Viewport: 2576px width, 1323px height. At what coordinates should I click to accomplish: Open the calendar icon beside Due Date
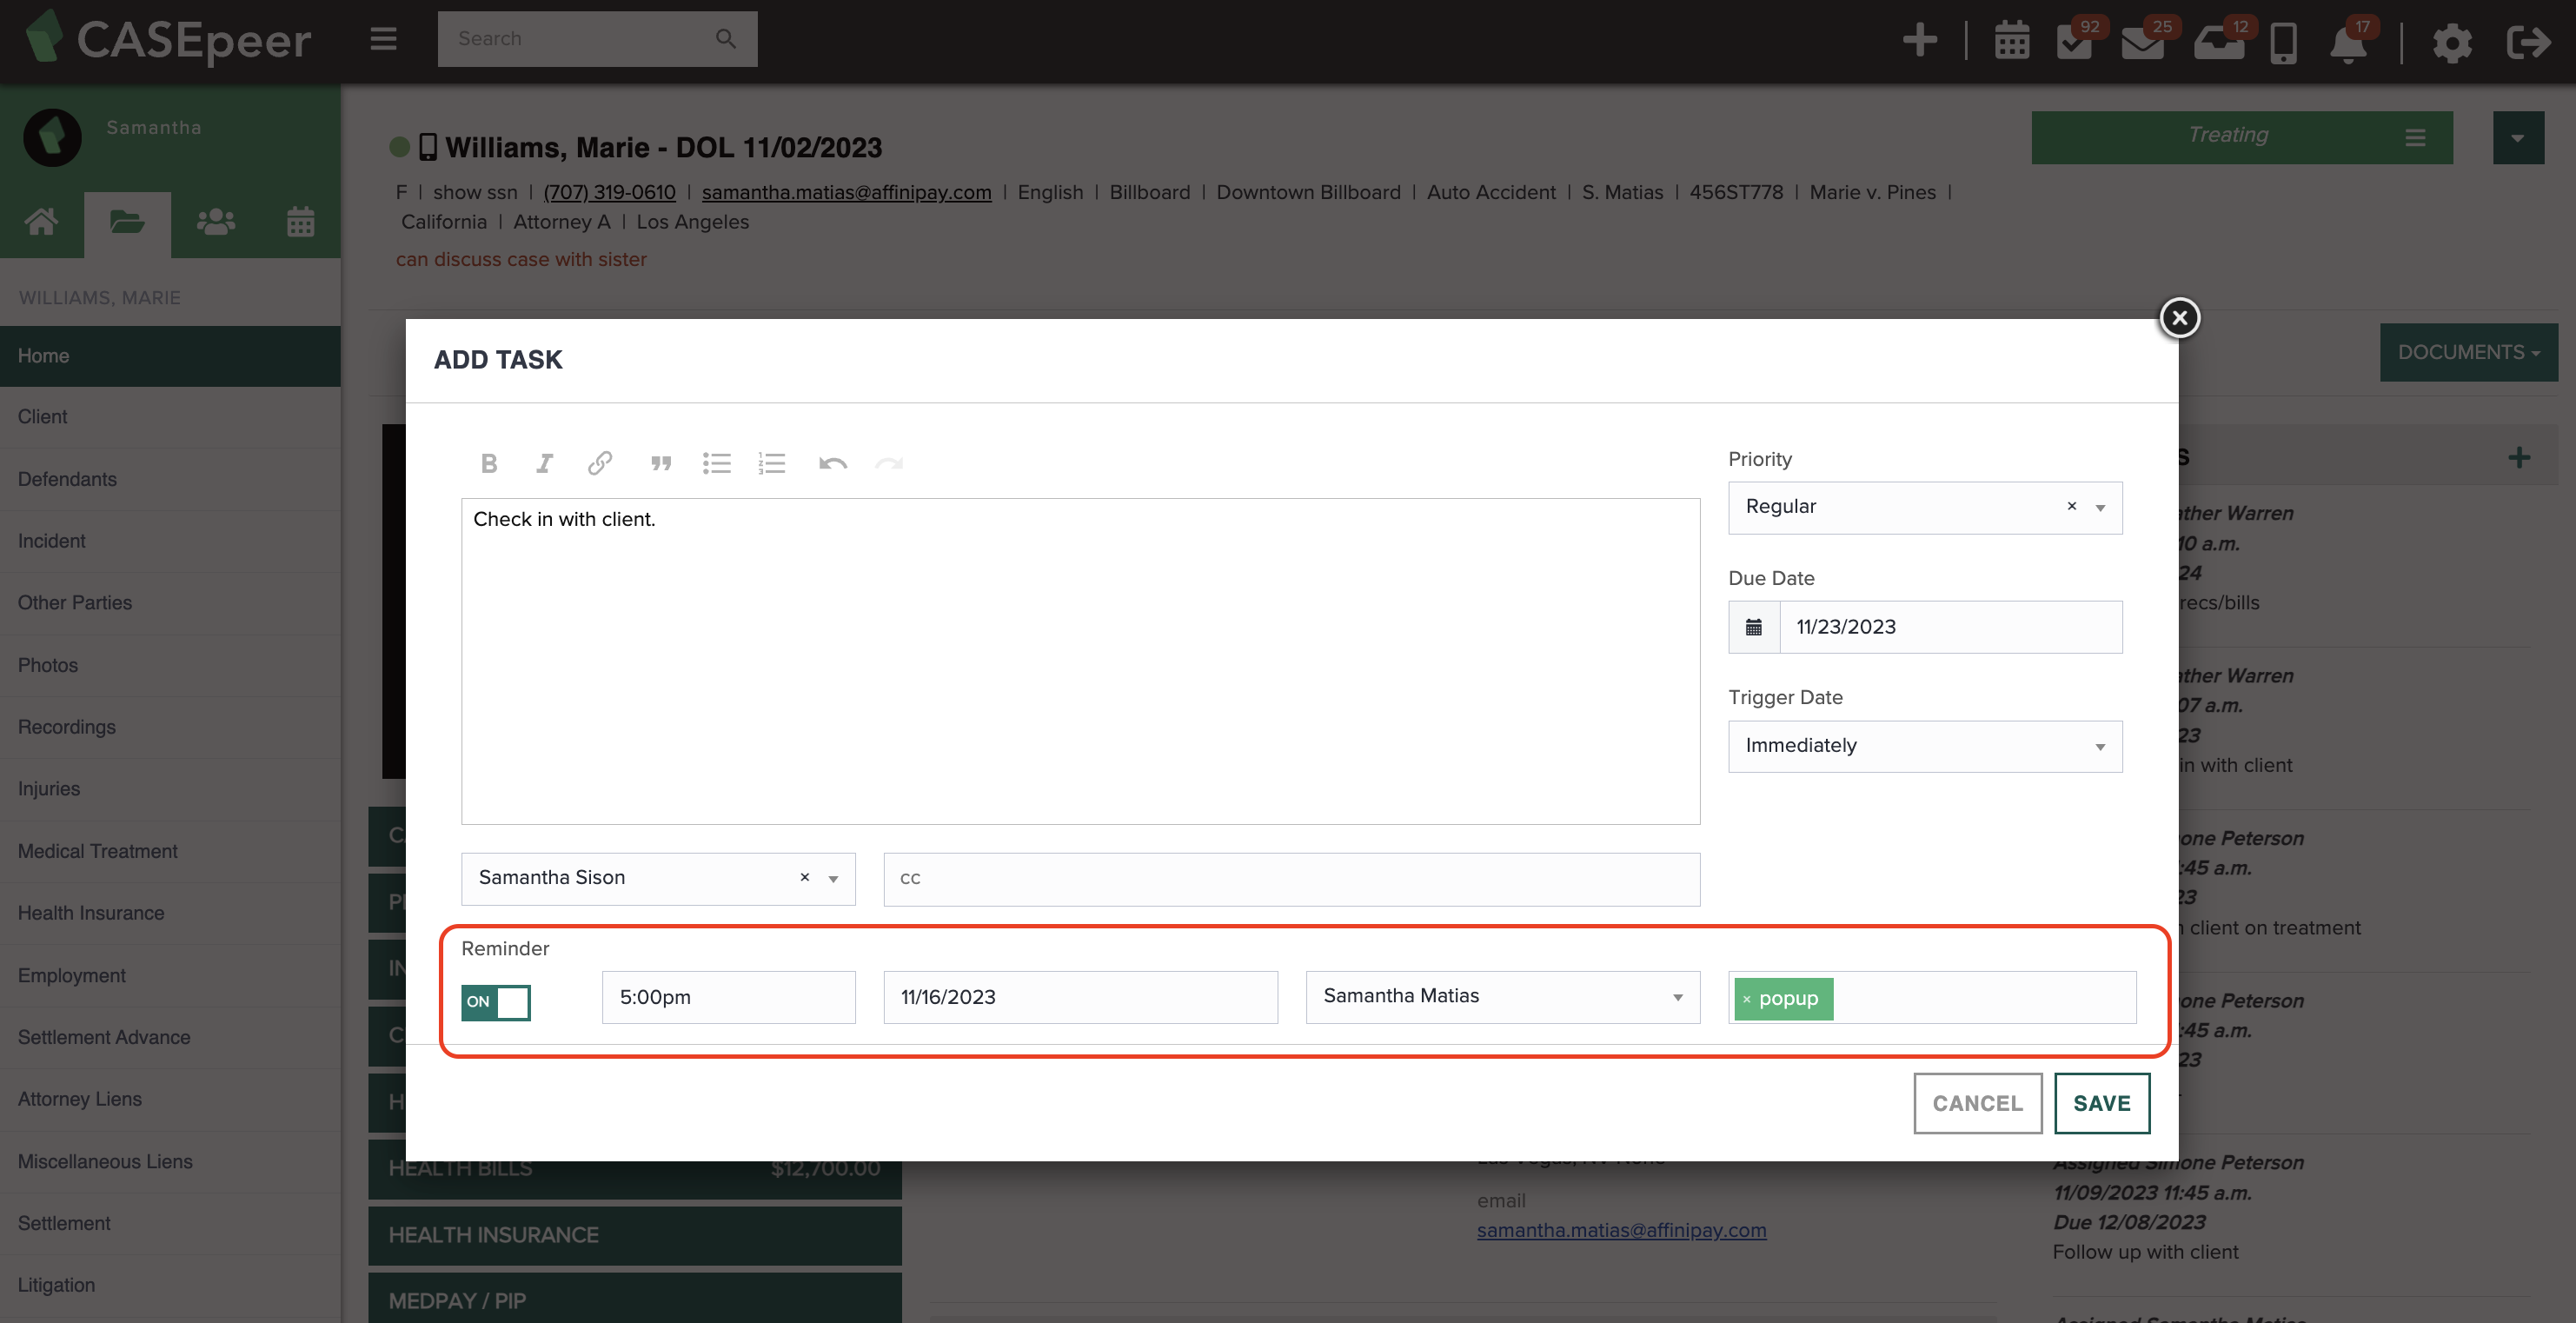pyautogui.click(x=1754, y=627)
